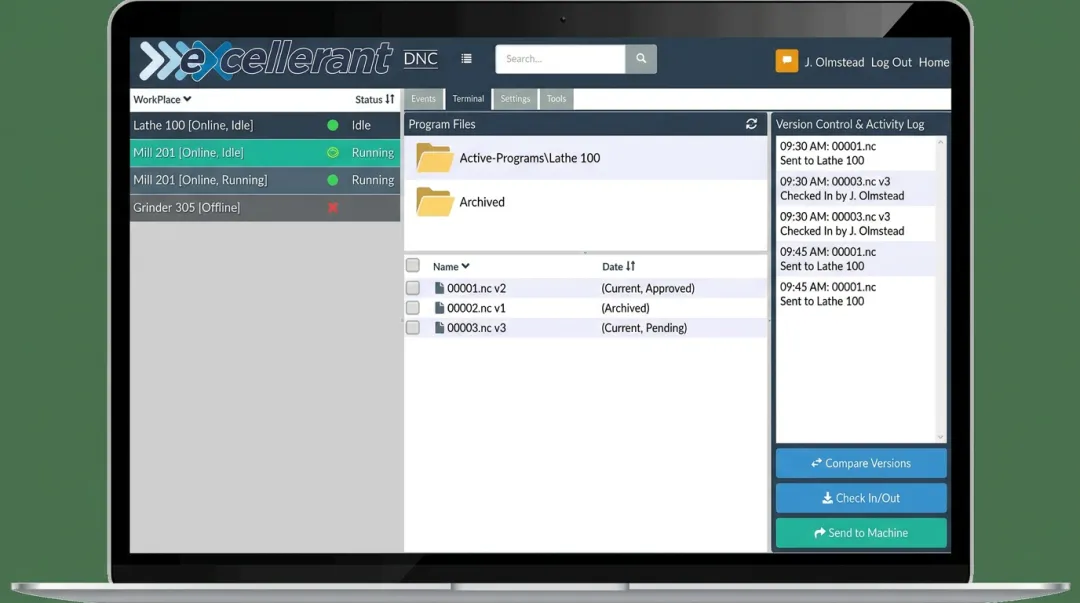Click the Excellerant logo
Screen dimensions: 1080x603
(265, 61)
